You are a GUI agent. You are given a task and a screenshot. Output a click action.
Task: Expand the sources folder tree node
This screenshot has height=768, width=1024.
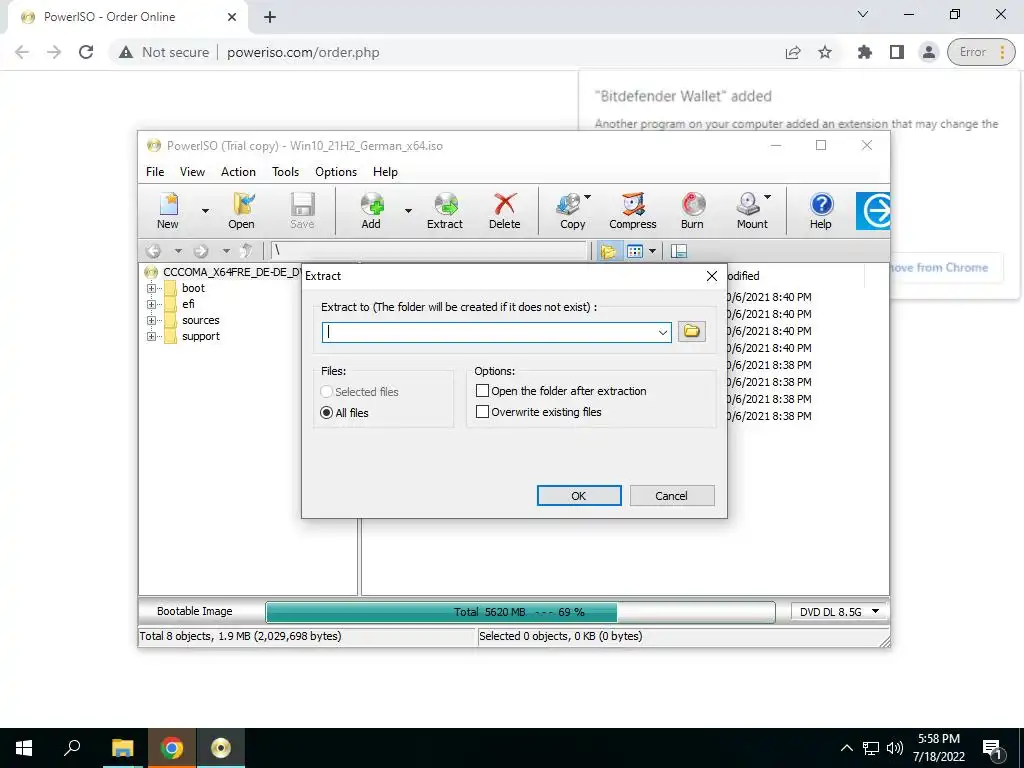(x=152, y=321)
